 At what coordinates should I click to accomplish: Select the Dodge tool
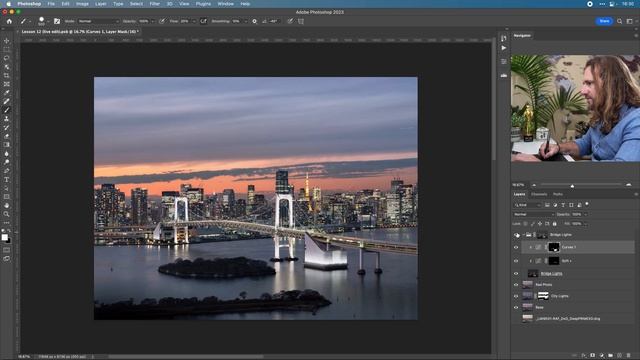(7, 162)
